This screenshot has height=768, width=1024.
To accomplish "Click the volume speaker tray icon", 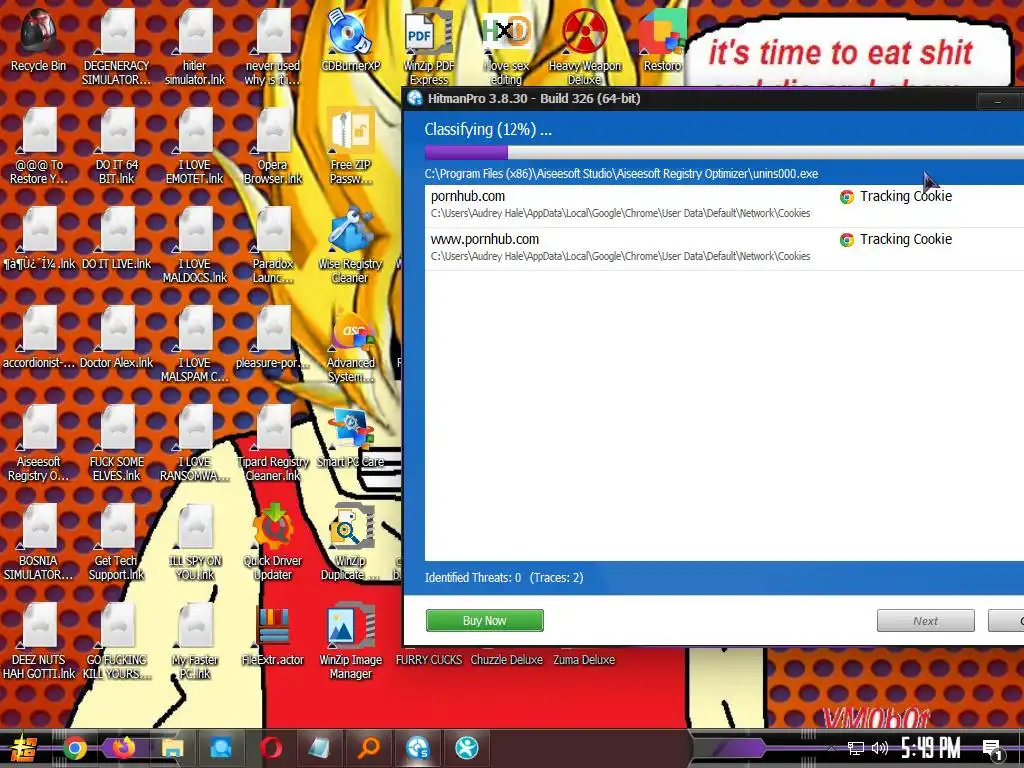I will pyautogui.click(x=880, y=748).
